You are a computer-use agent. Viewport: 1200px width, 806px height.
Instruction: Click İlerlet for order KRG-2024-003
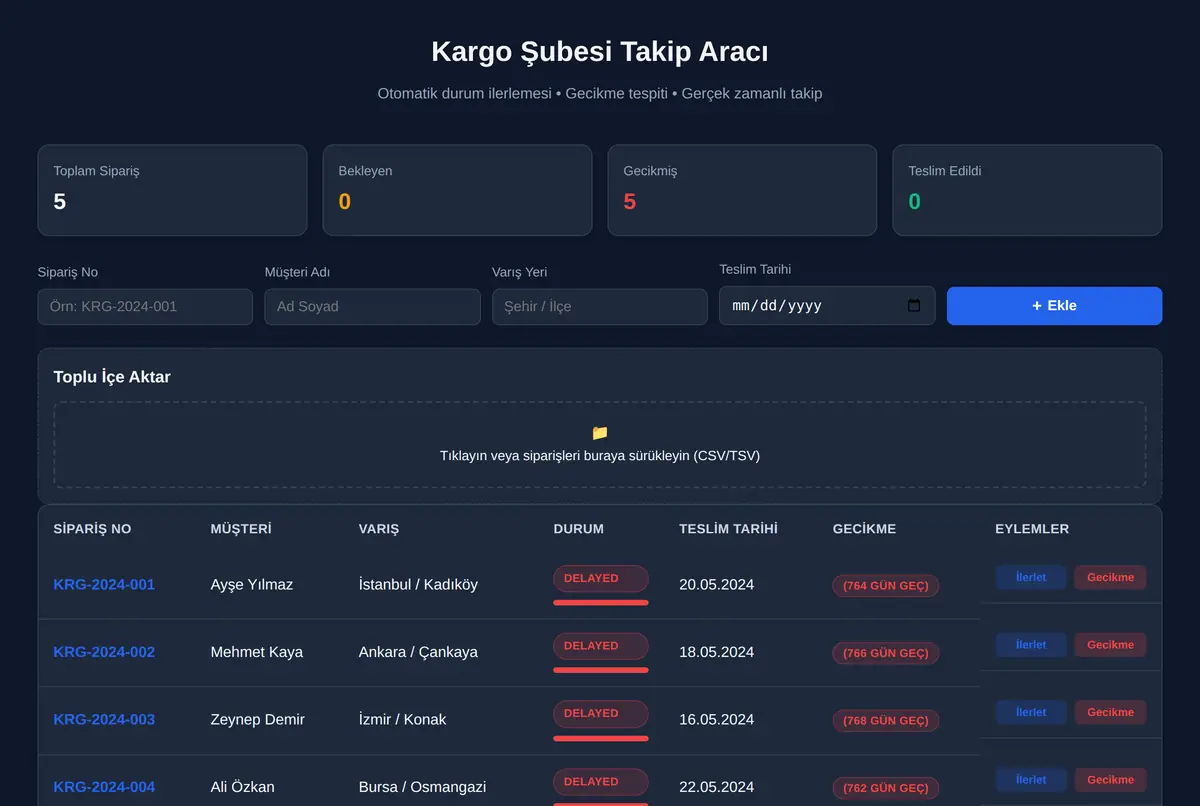tap(1031, 712)
